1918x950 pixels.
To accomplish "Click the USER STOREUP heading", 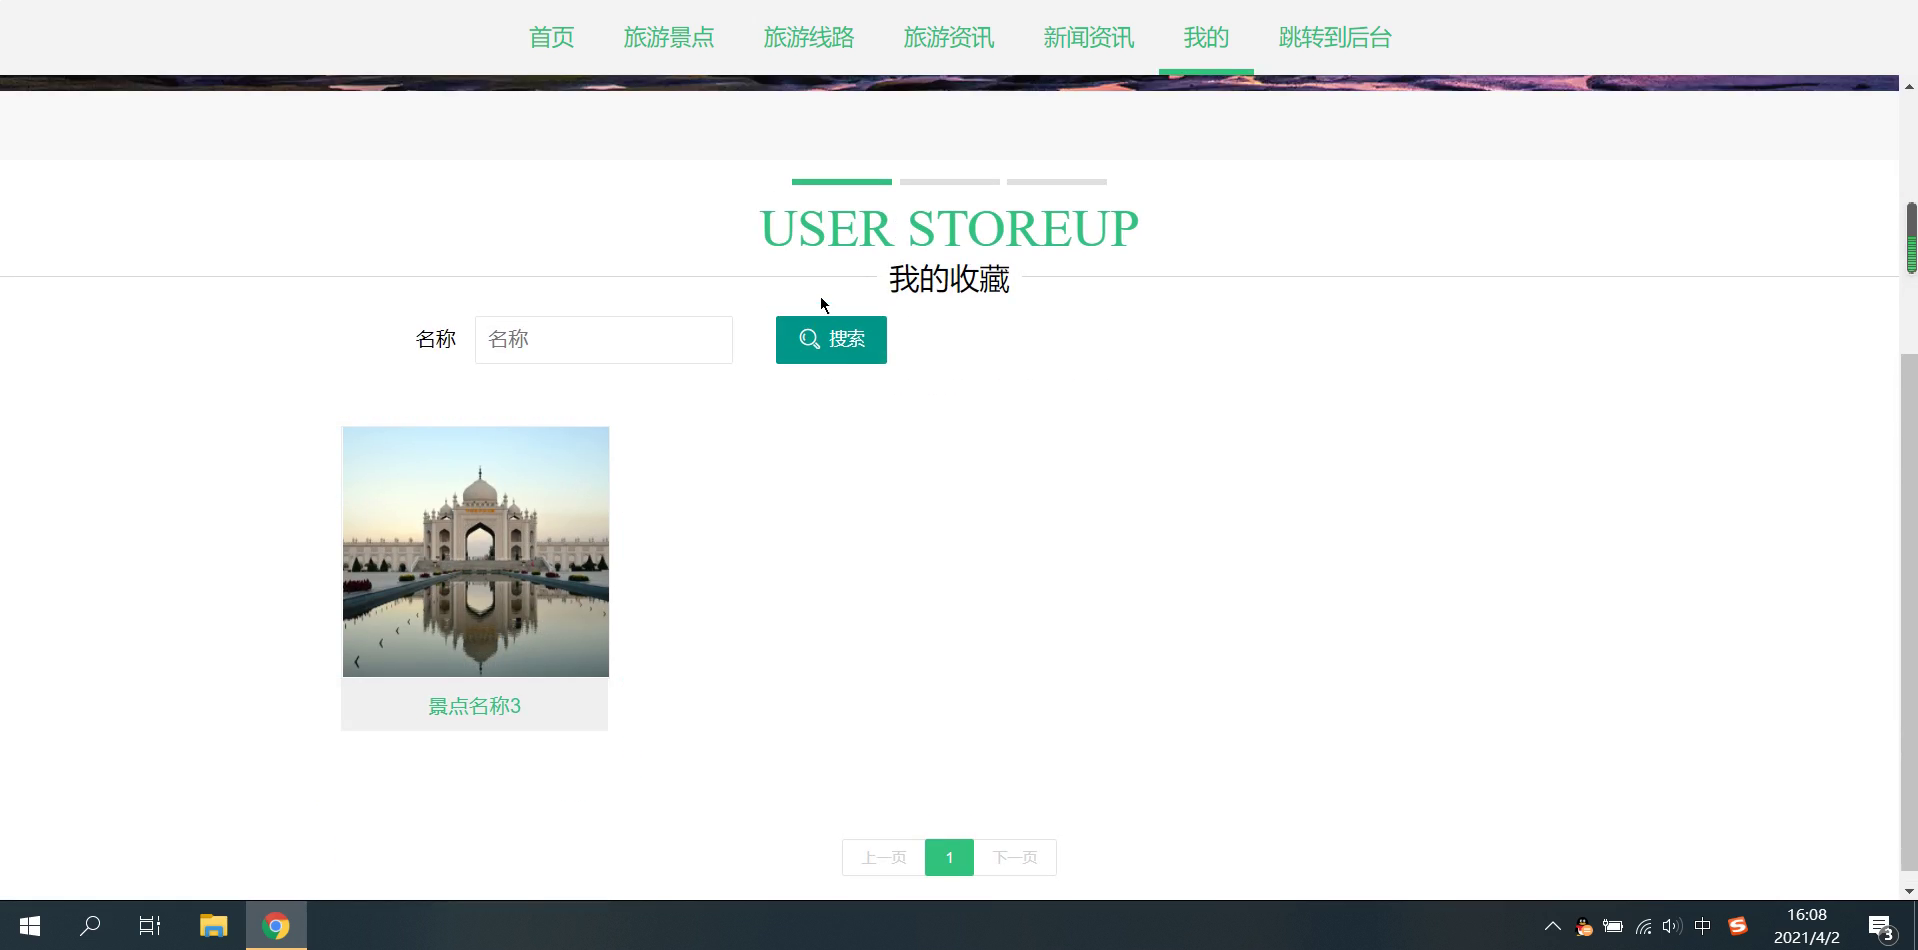I will tap(949, 229).
